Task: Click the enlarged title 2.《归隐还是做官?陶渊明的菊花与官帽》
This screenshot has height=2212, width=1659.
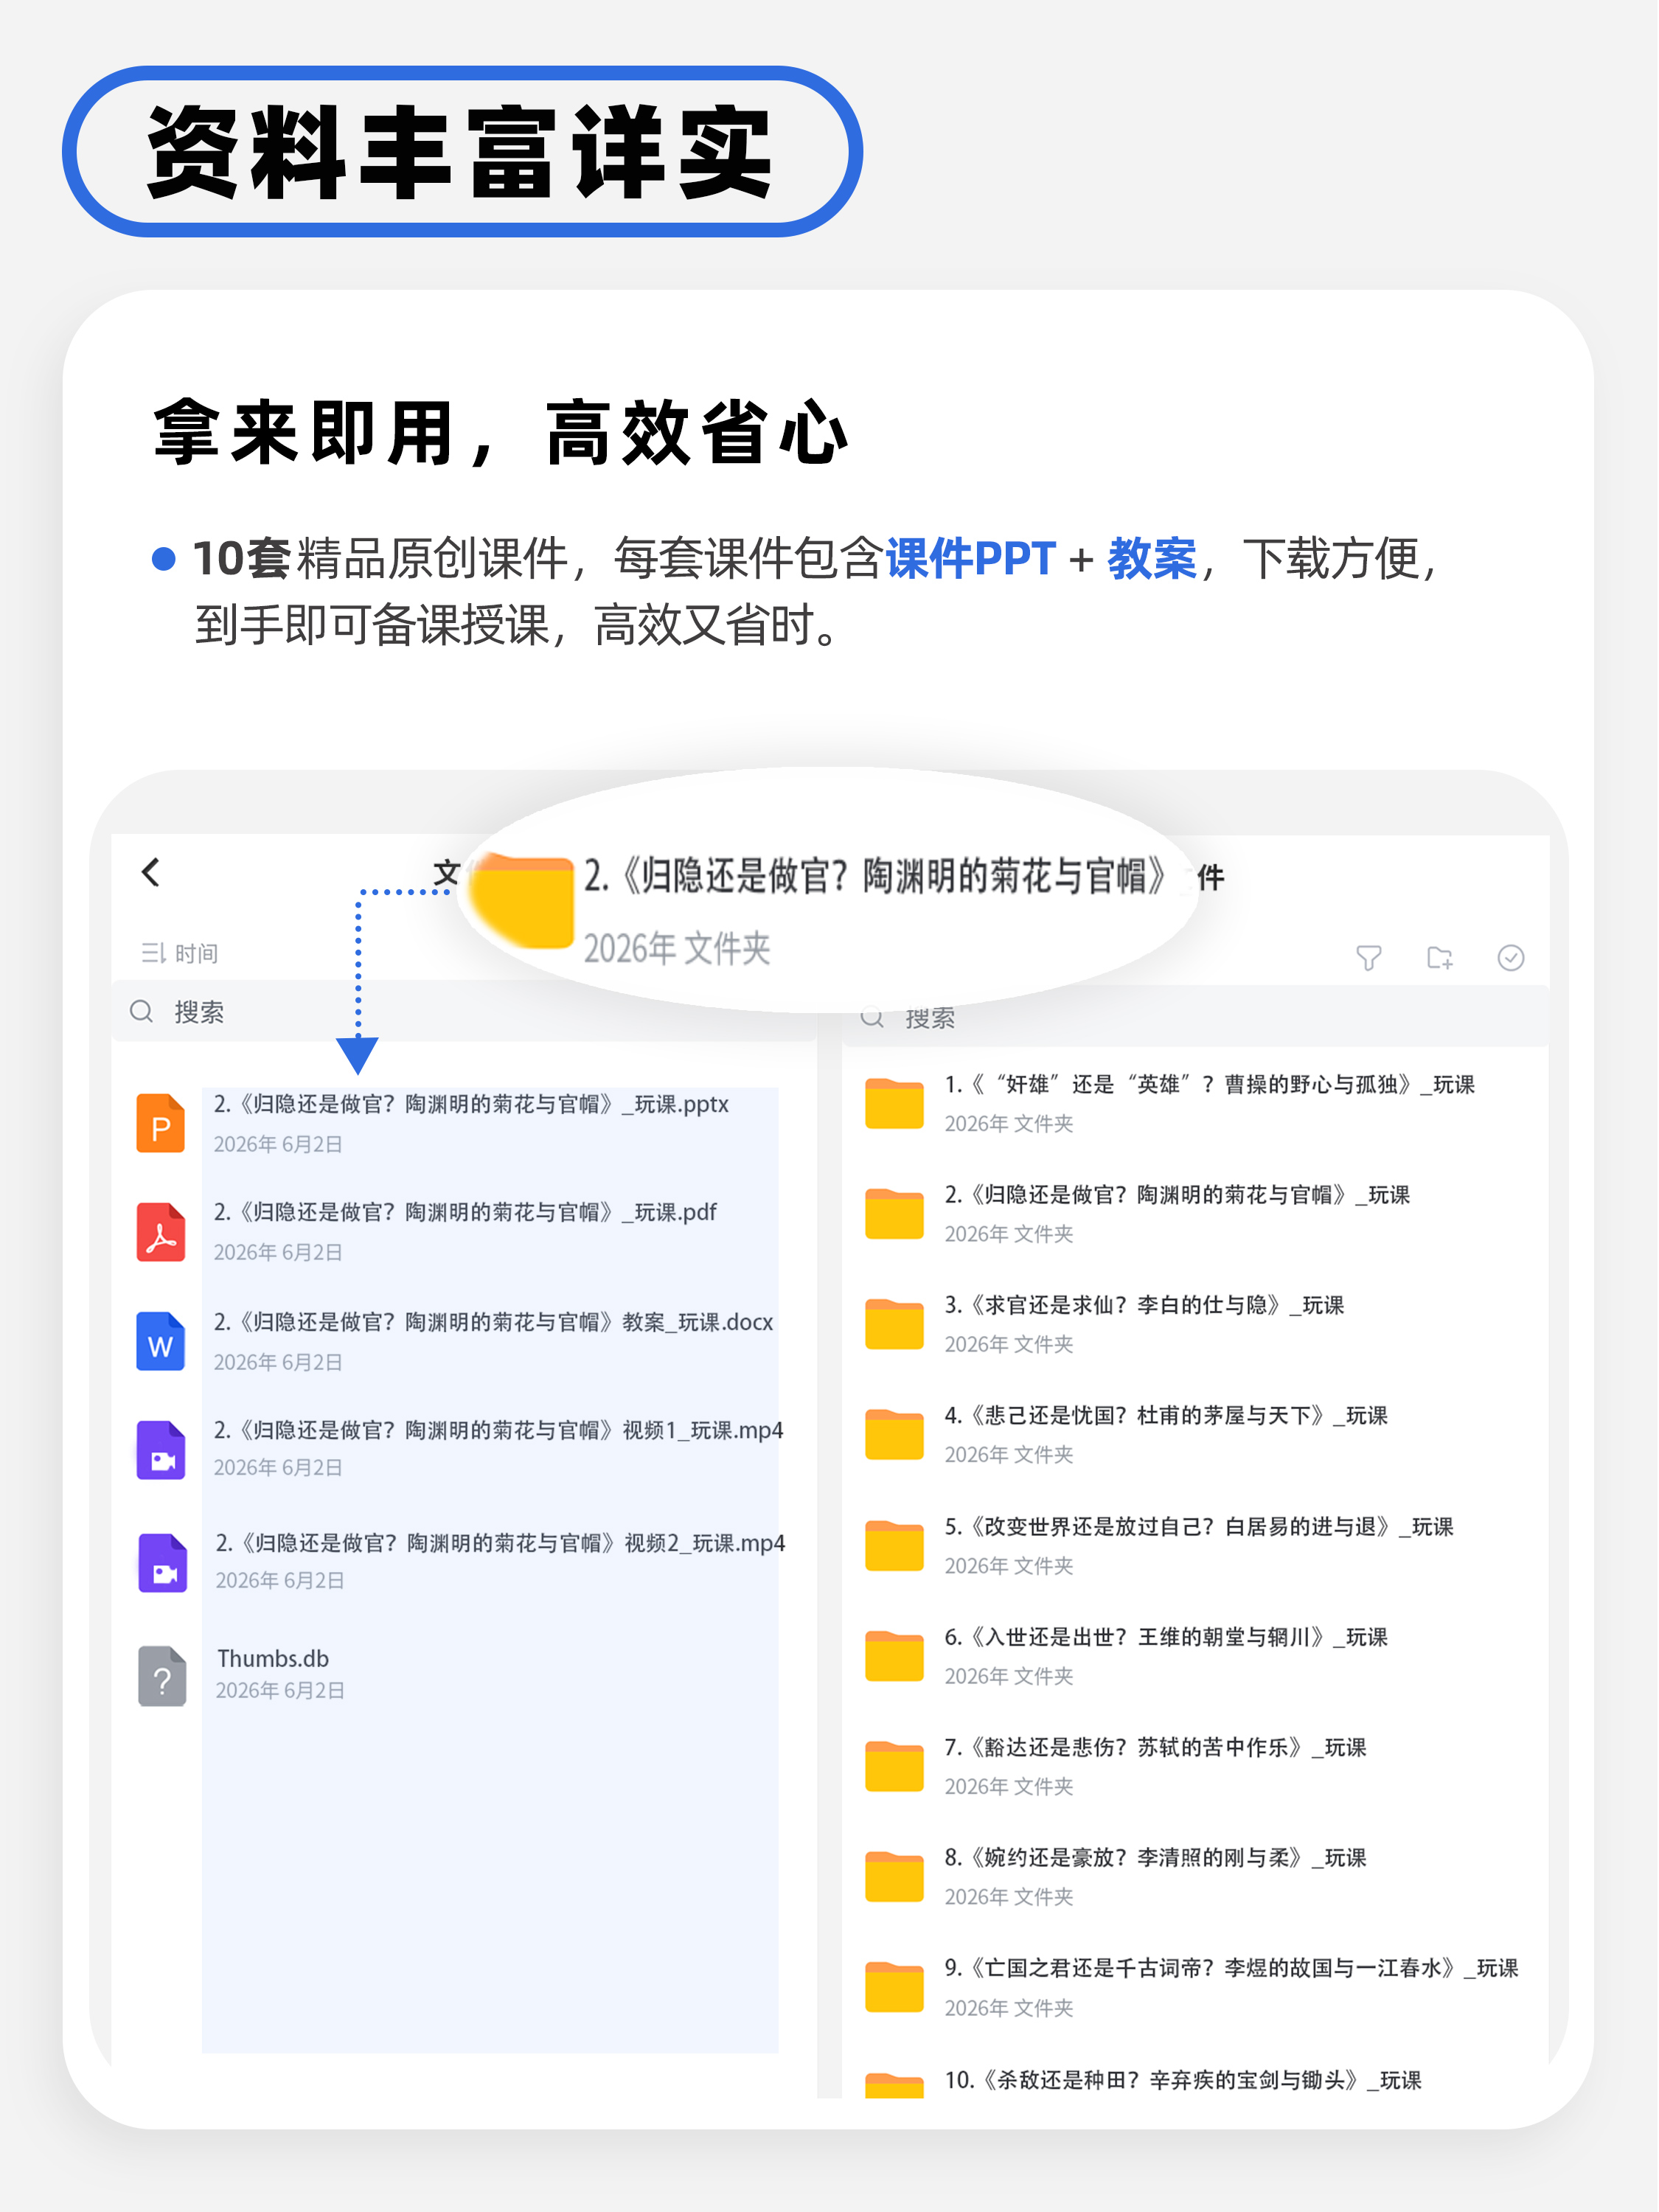Action: [x=875, y=875]
